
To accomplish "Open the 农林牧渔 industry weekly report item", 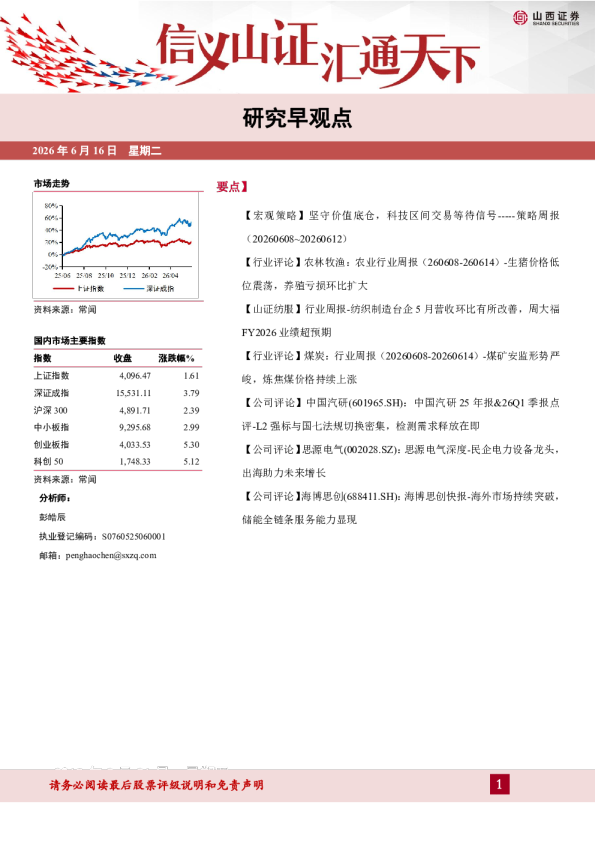I will [x=401, y=274].
